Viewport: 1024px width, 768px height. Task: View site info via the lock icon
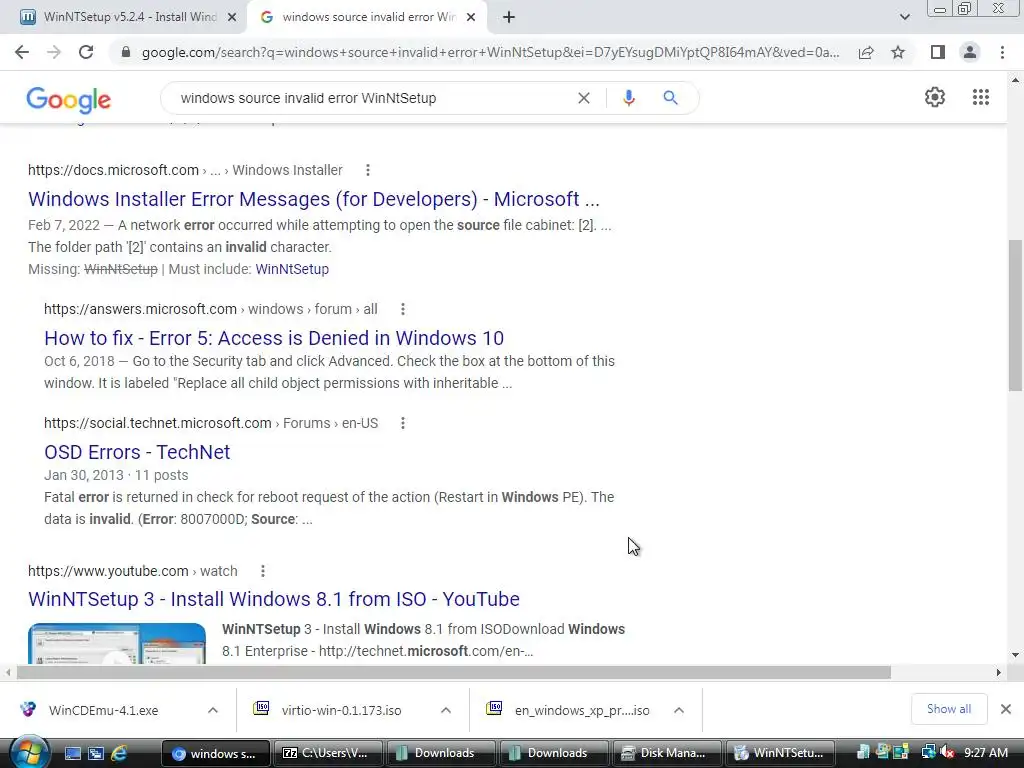click(x=126, y=52)
